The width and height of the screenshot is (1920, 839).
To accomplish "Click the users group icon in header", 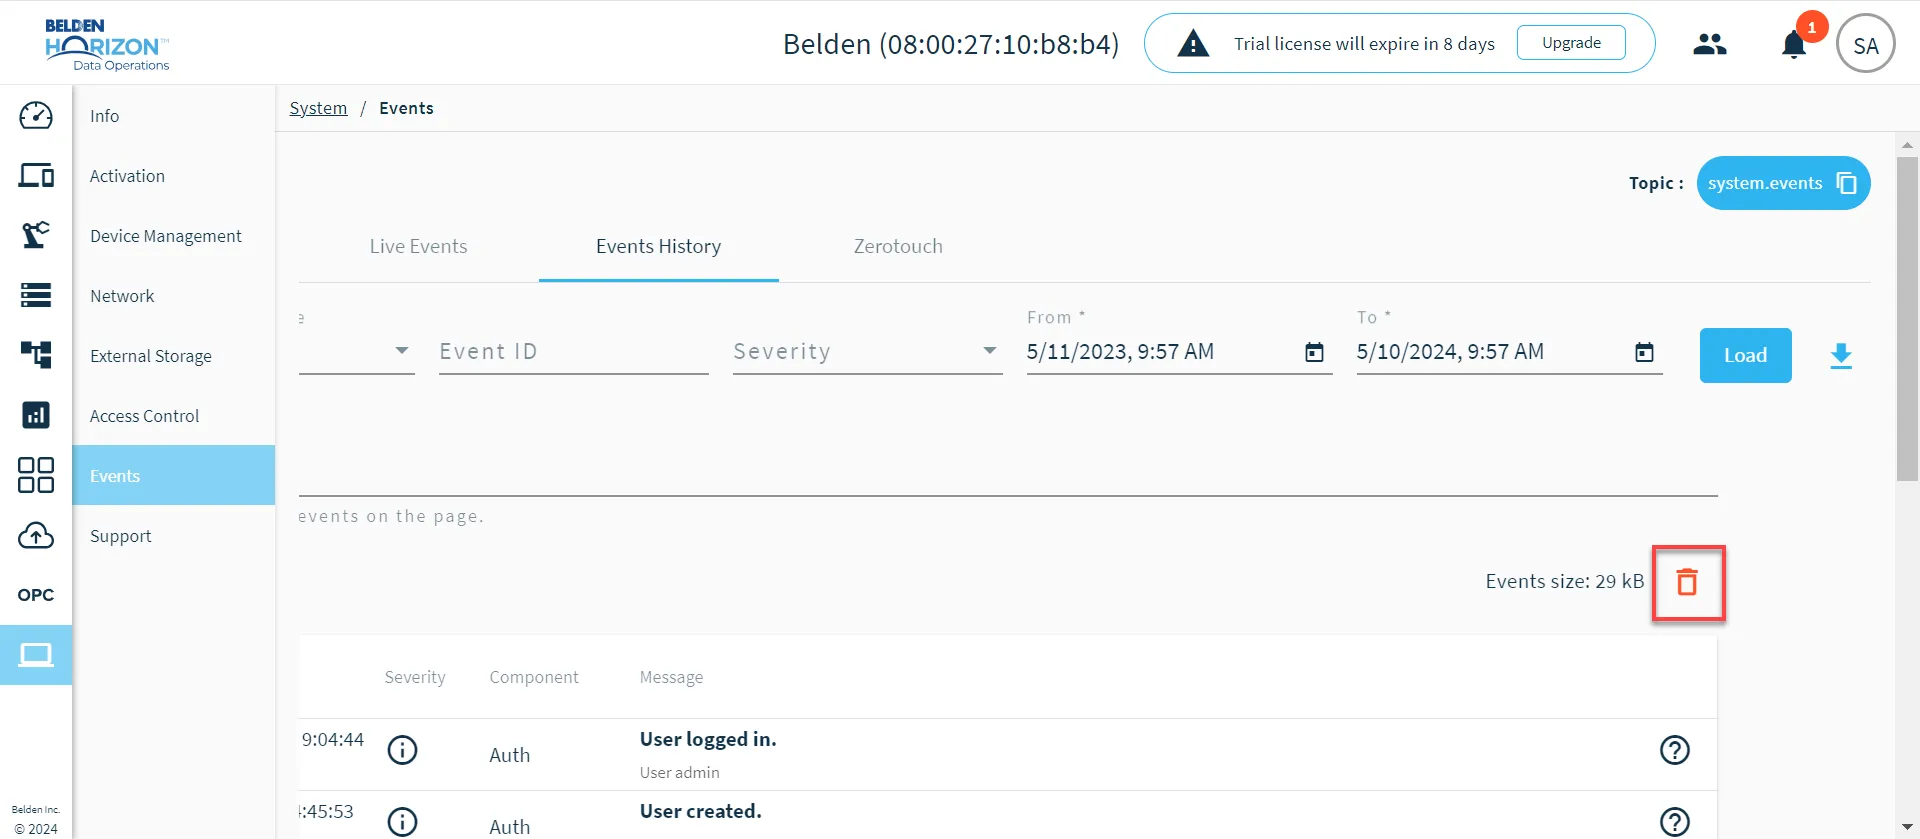I will point(1710,44).
